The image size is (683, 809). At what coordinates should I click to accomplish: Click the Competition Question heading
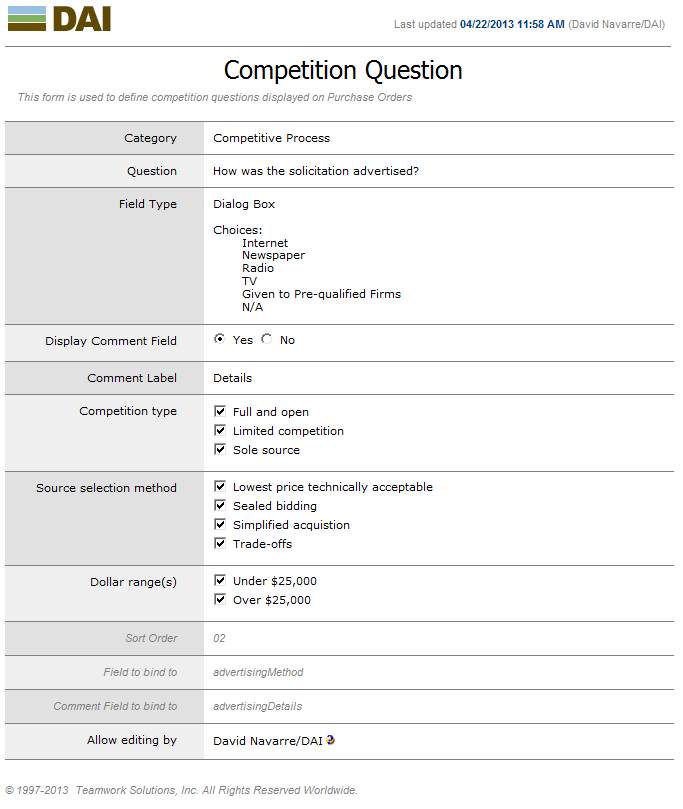click(343, 70)
